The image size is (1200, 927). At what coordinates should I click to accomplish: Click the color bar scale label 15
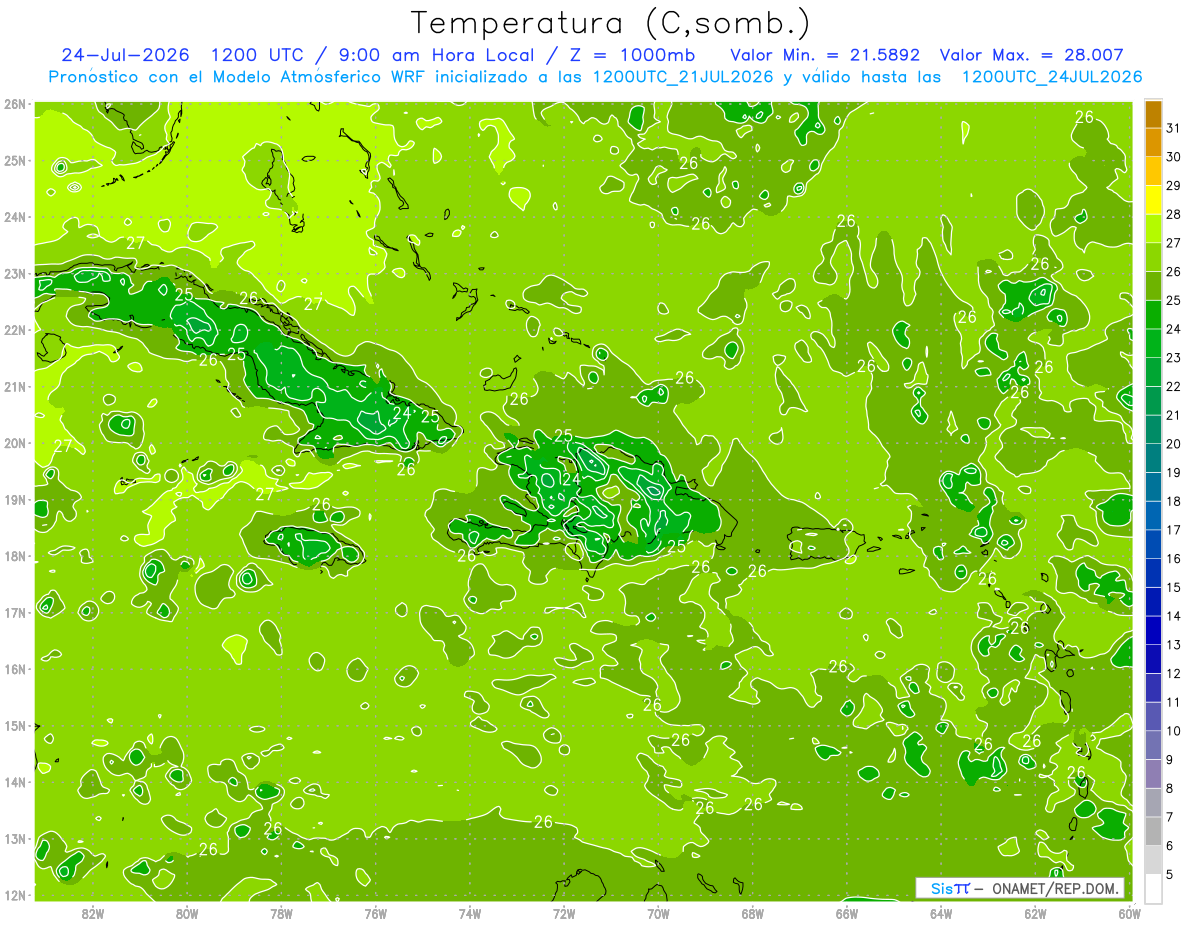pos(1173,588)
